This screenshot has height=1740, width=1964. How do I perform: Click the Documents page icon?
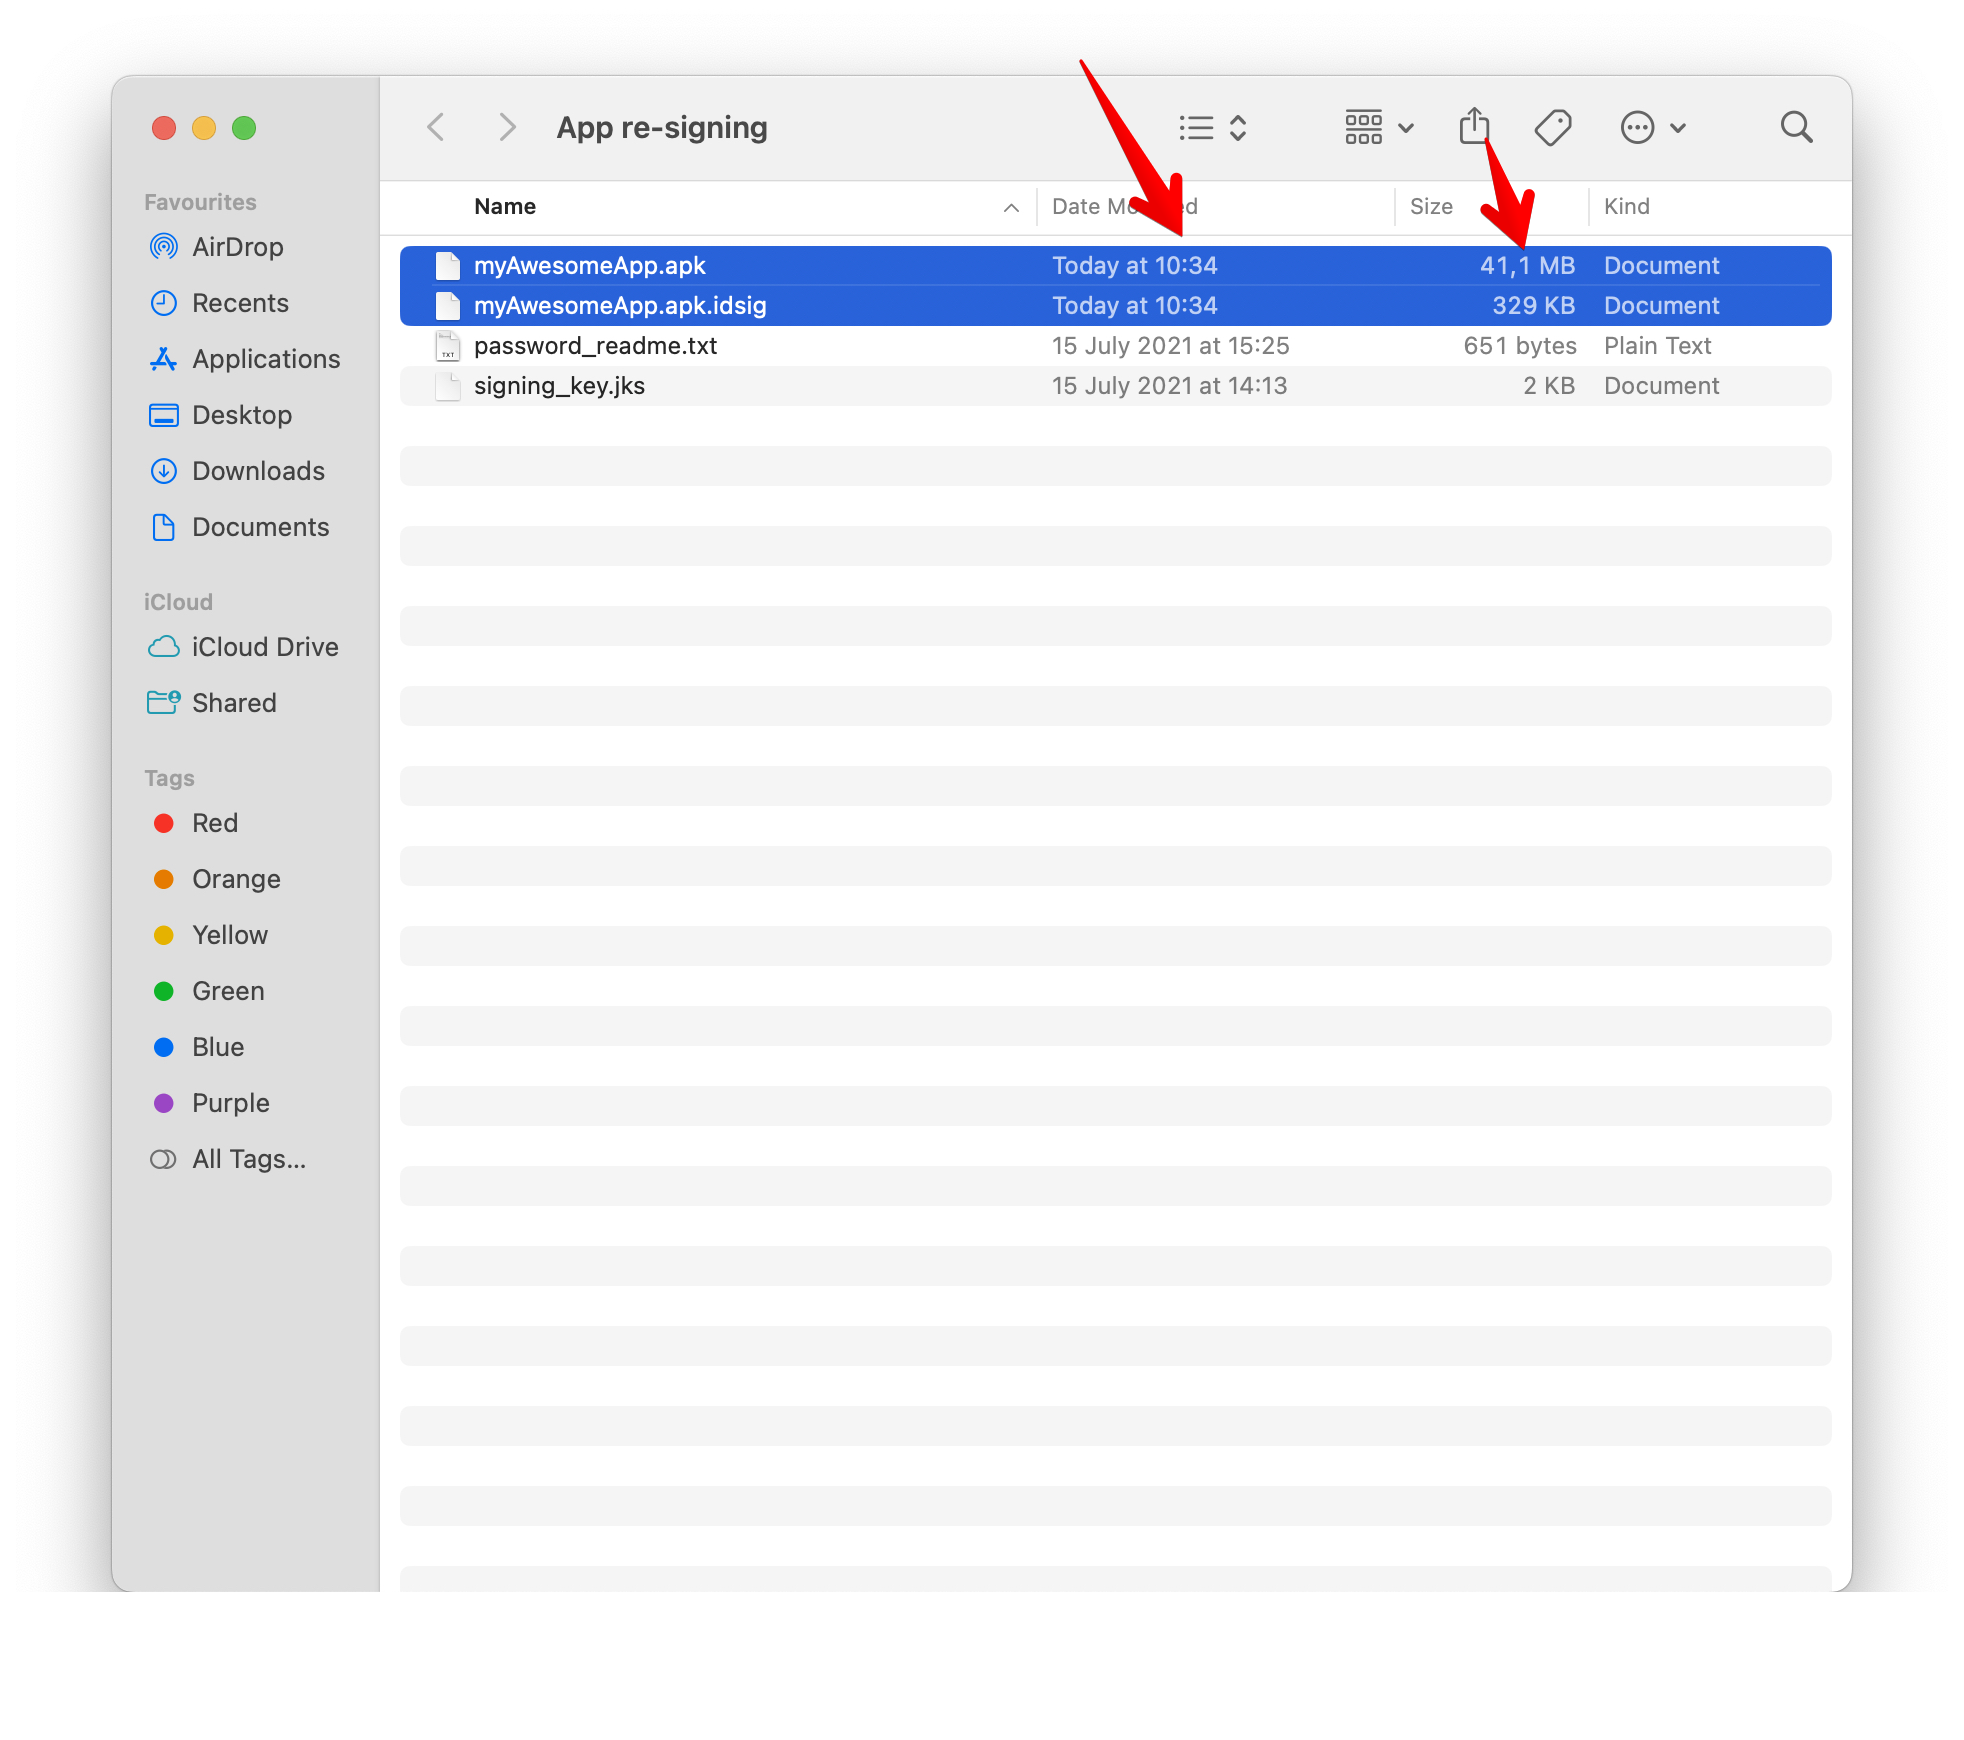[163, 527]
